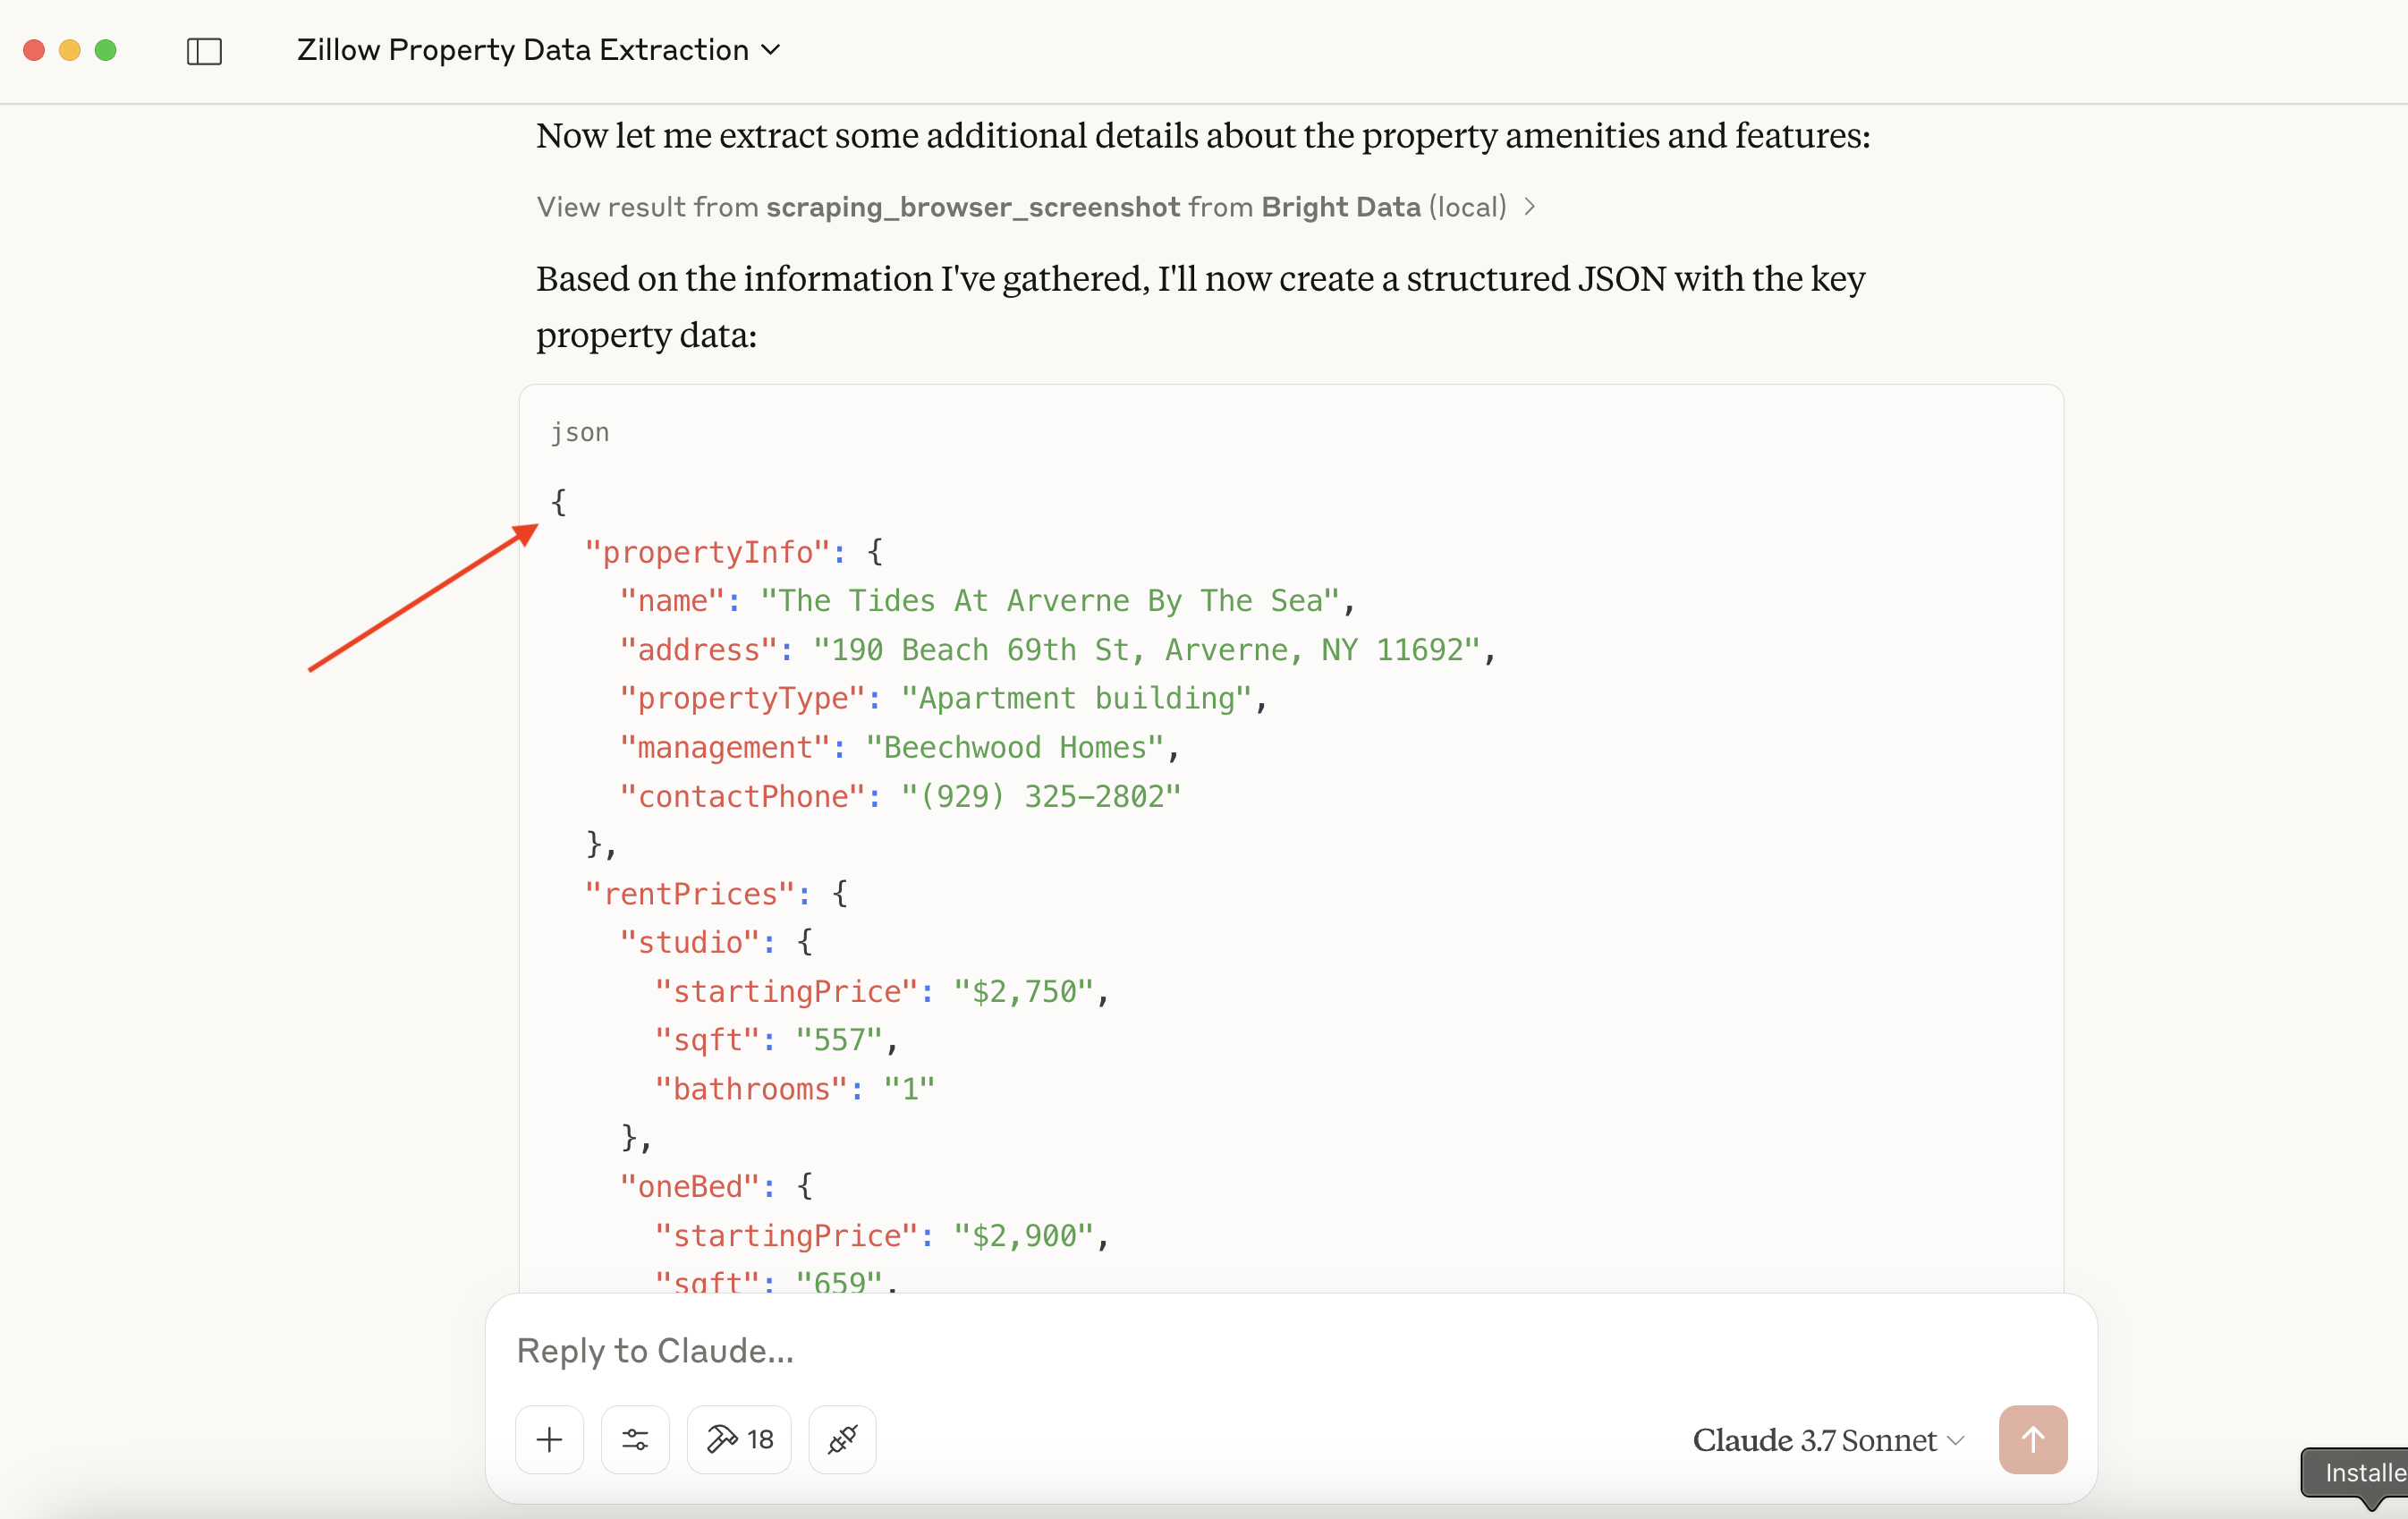Click the green maximize window button
This screenshot has width=2408, height=1519.
105,50
